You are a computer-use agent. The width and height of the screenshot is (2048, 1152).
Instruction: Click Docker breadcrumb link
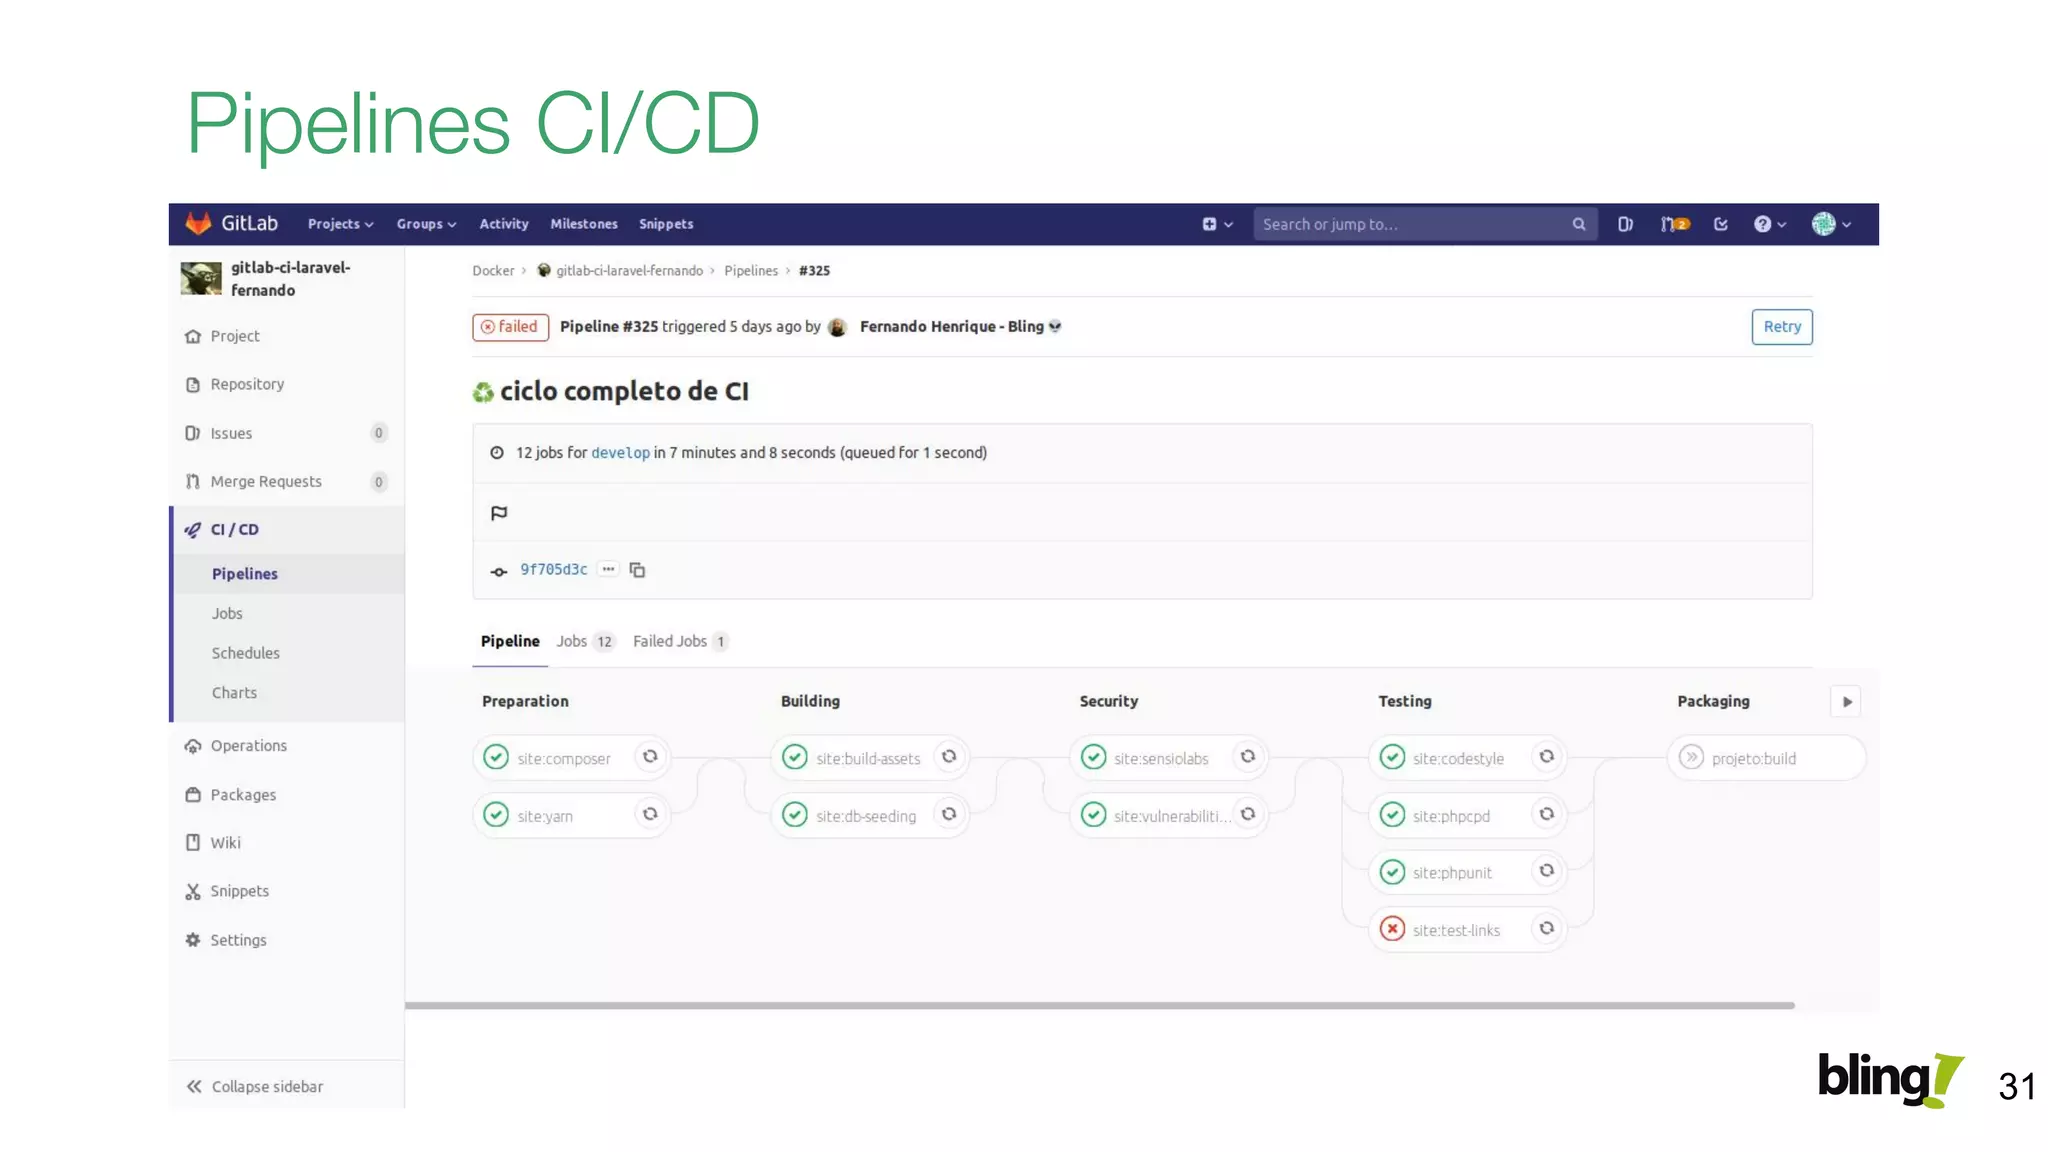pyautogui.click(x=493, y=271)
